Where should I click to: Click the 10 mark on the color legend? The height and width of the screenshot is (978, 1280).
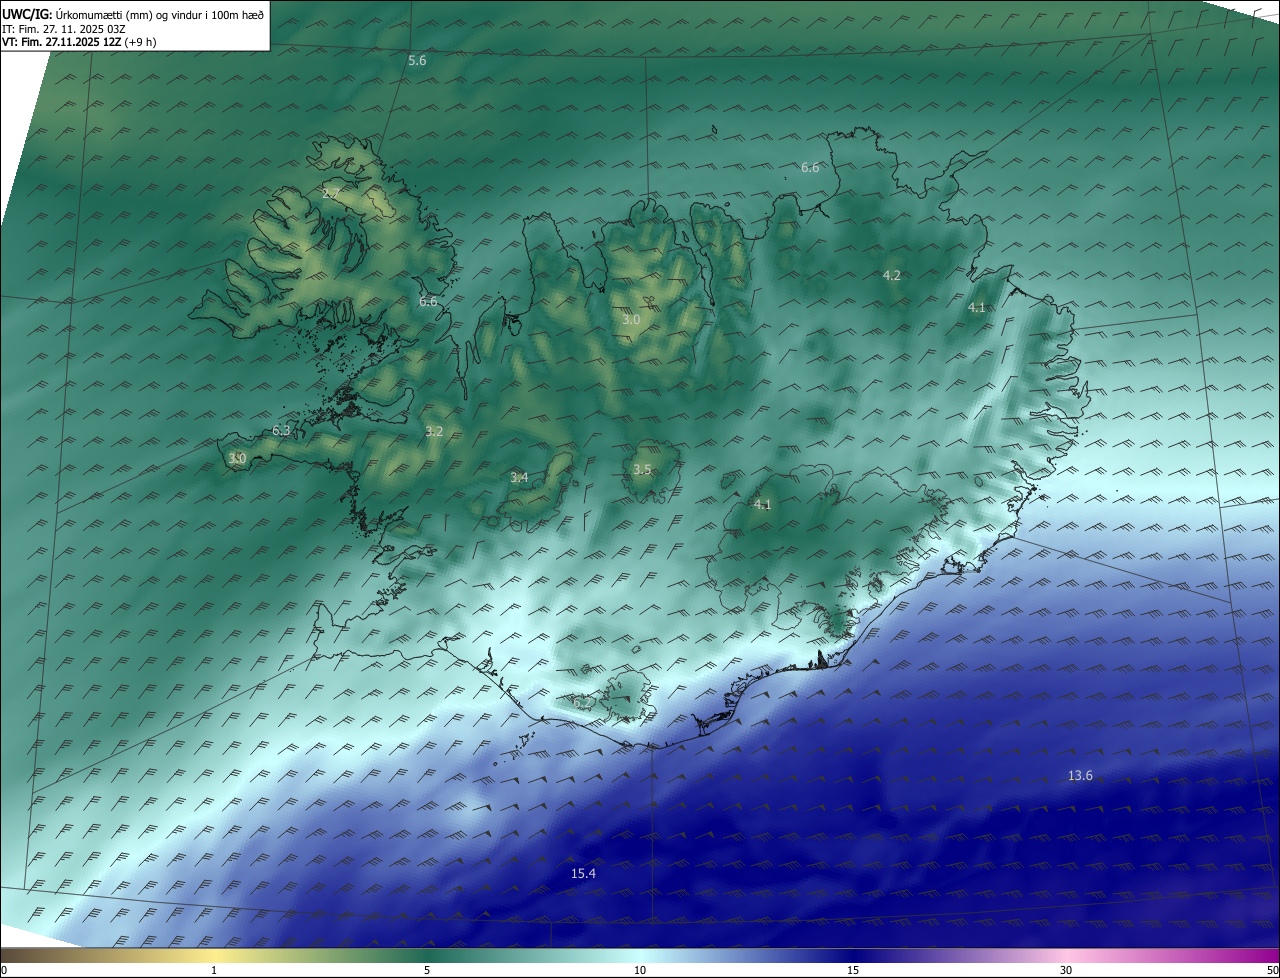pyautogui.click(x=640, y=970)
